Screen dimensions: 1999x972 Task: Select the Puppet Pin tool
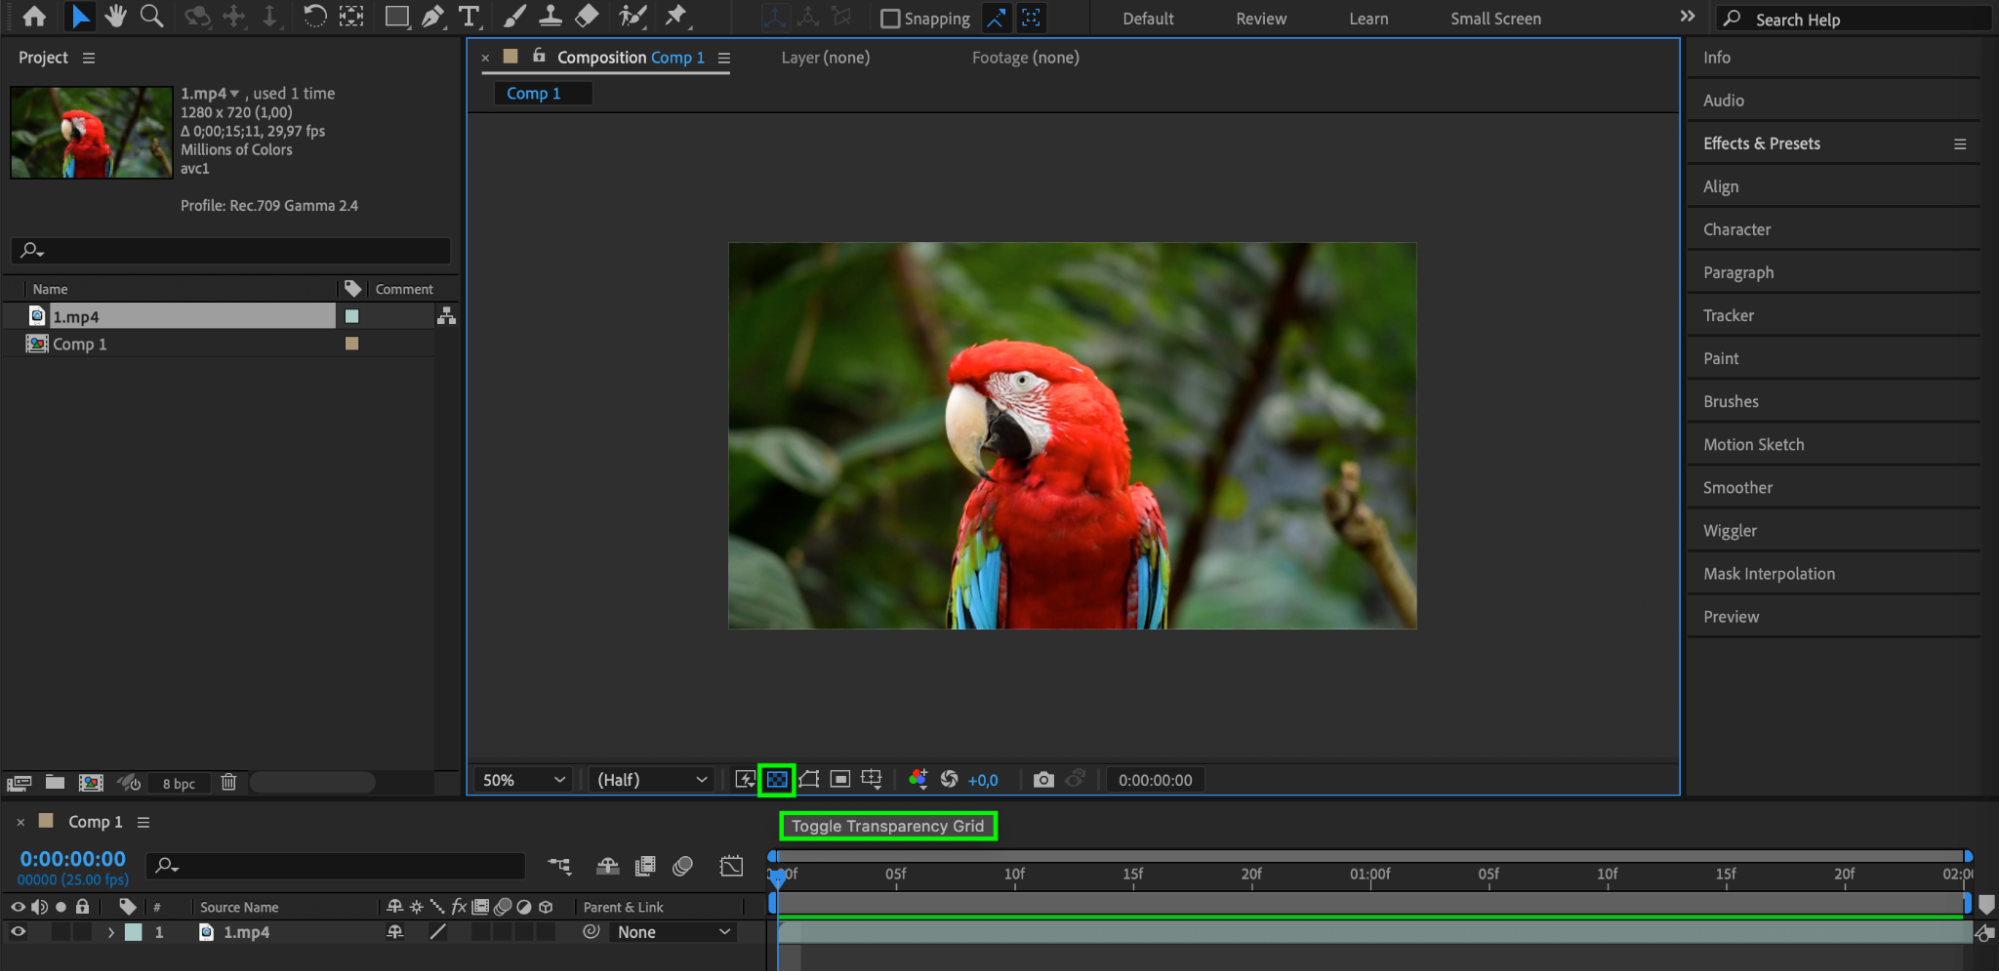[676, 16]
